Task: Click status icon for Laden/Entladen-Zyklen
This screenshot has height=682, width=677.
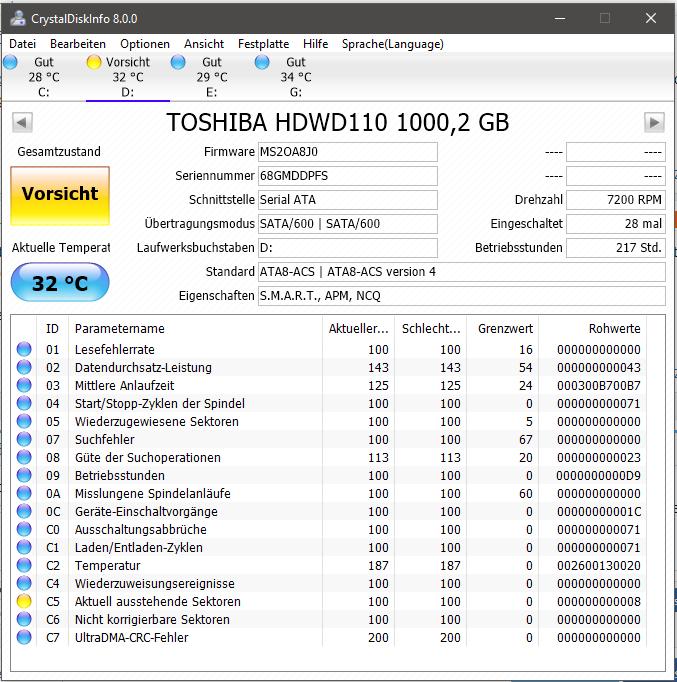Action: pos(24,547)
